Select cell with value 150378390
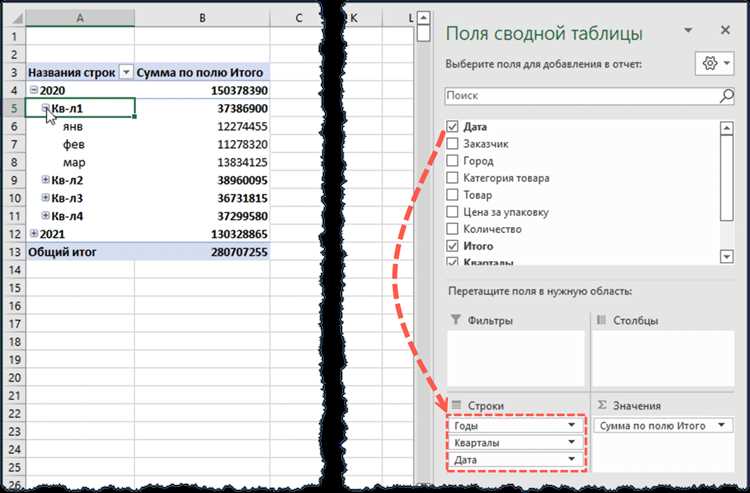This screenshot has height=493, width=750. 202,90
